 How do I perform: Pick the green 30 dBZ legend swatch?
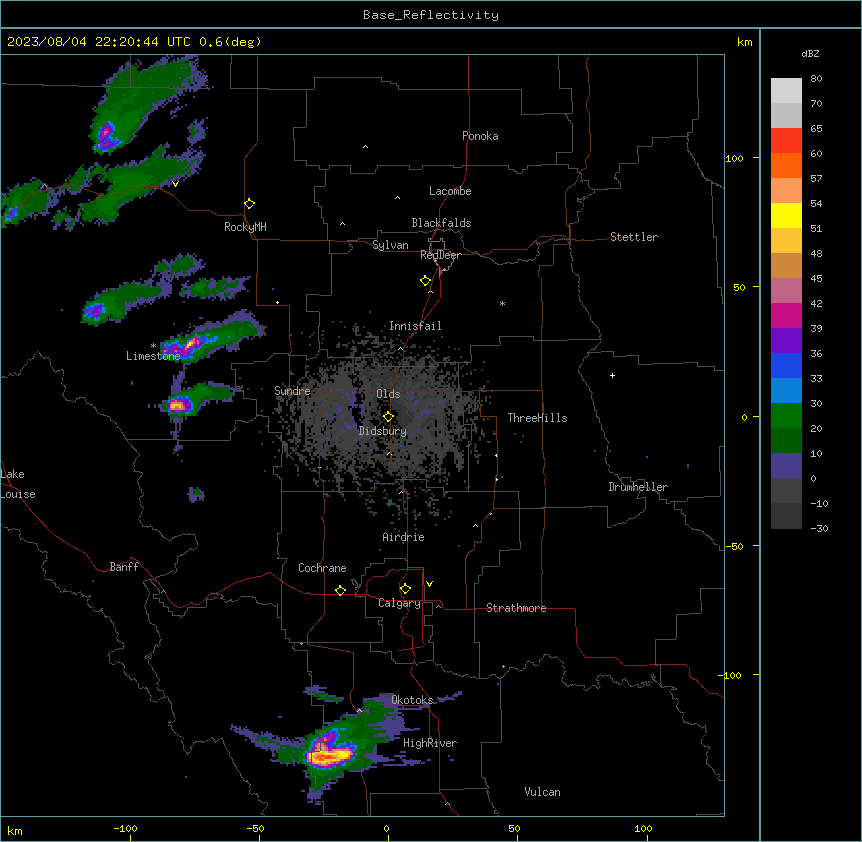click(786, 416)
